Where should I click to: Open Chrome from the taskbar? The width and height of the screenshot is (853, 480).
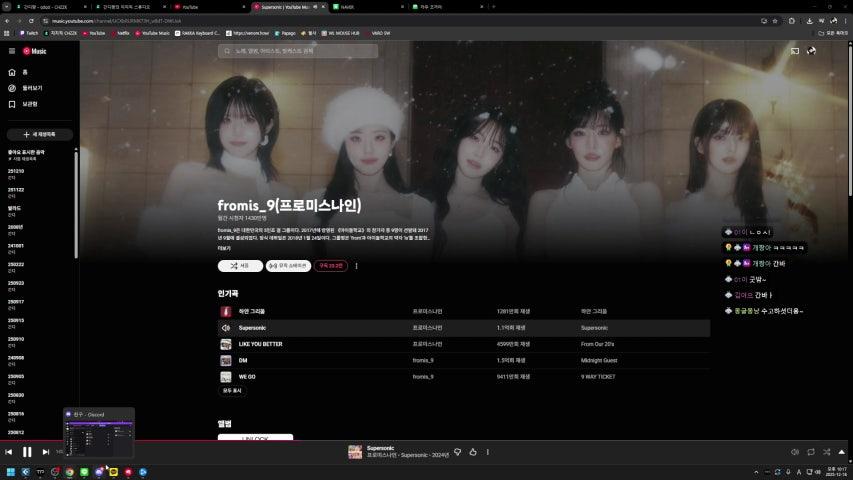tap(70, 472)
